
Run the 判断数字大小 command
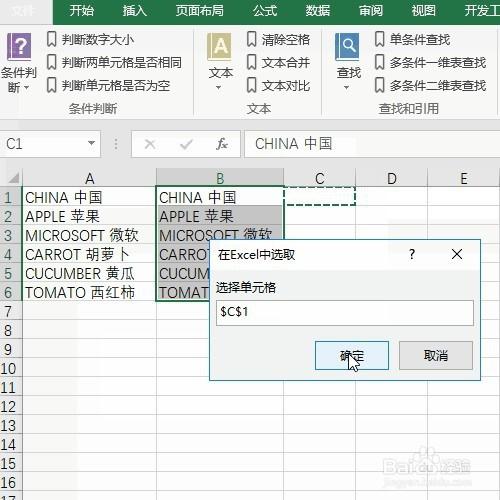pyautogui.click(x=98, y=40)
